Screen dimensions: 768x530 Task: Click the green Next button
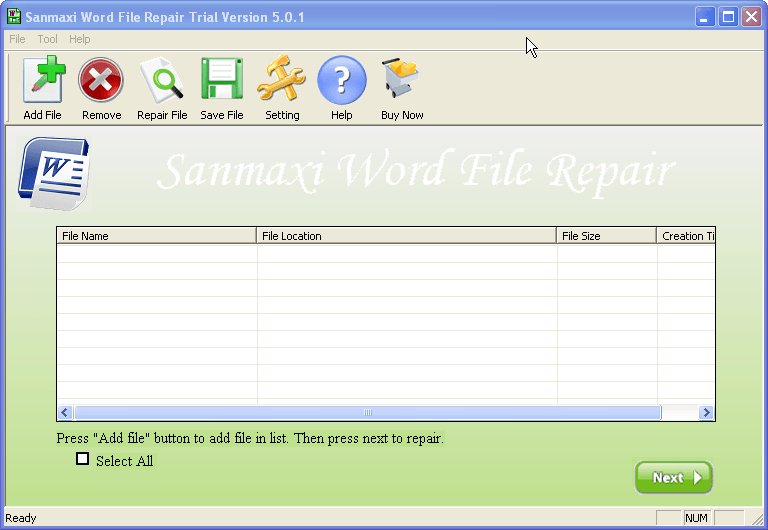[x=674, y=478]
